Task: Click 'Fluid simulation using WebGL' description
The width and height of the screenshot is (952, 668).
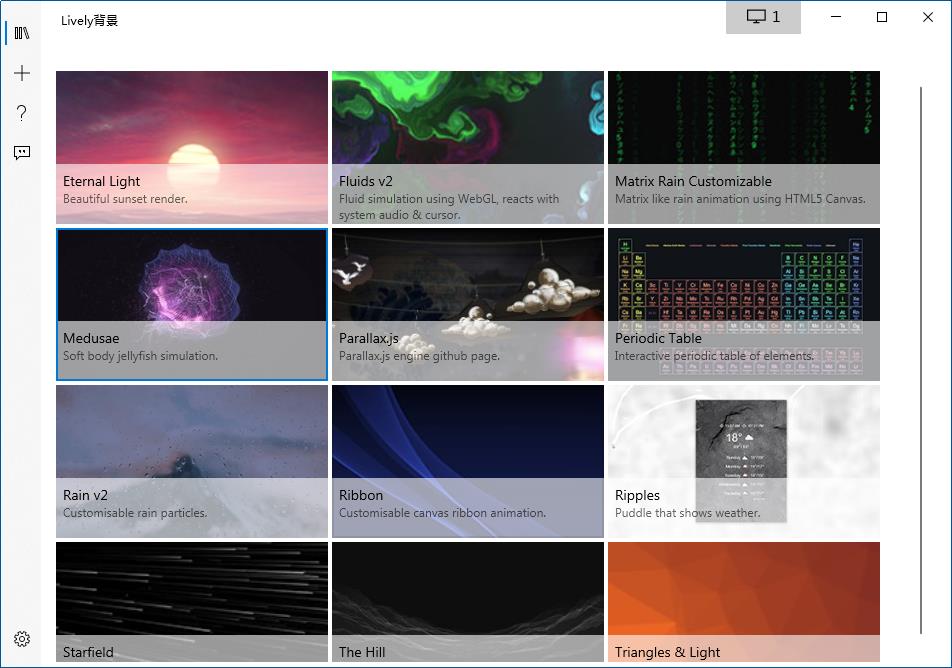Action: (x=449, y=207)
